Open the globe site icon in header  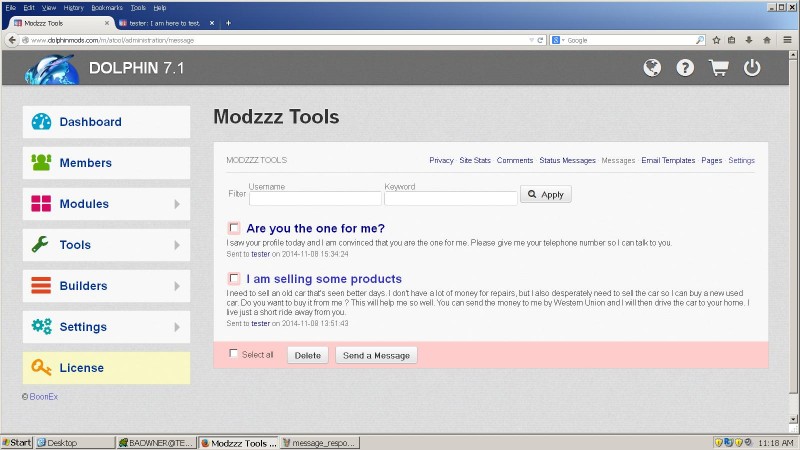(x=652, y=67)
